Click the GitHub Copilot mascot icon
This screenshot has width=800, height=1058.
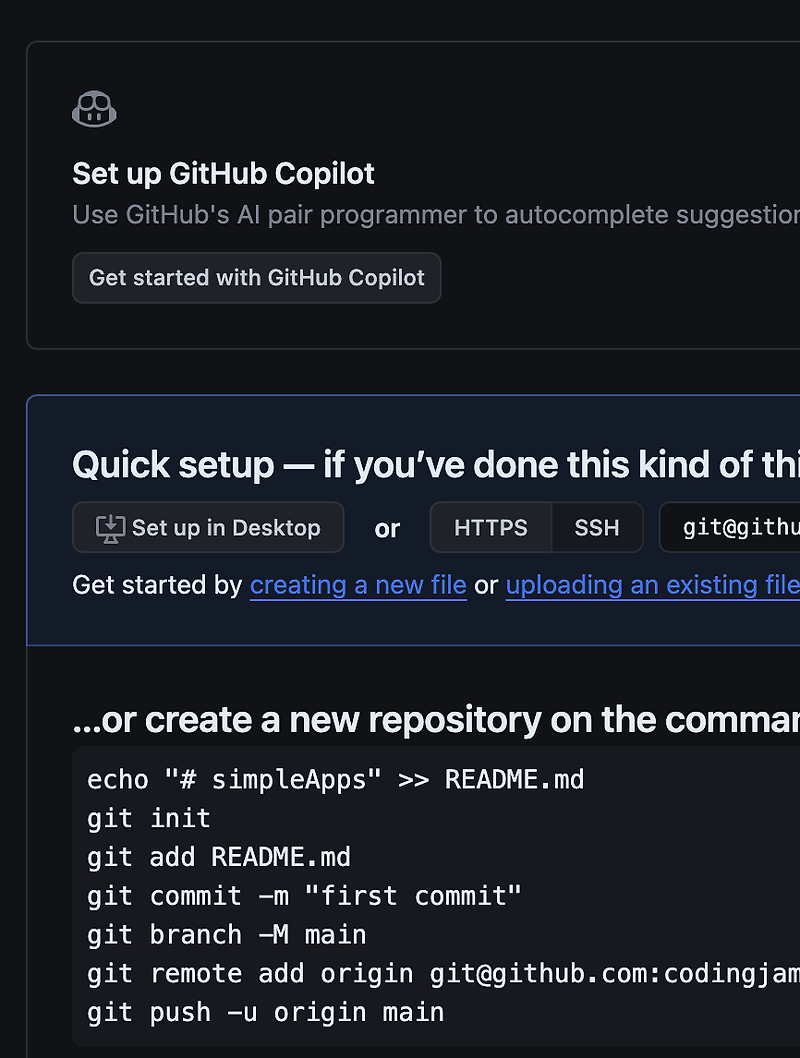pos(94,107)
